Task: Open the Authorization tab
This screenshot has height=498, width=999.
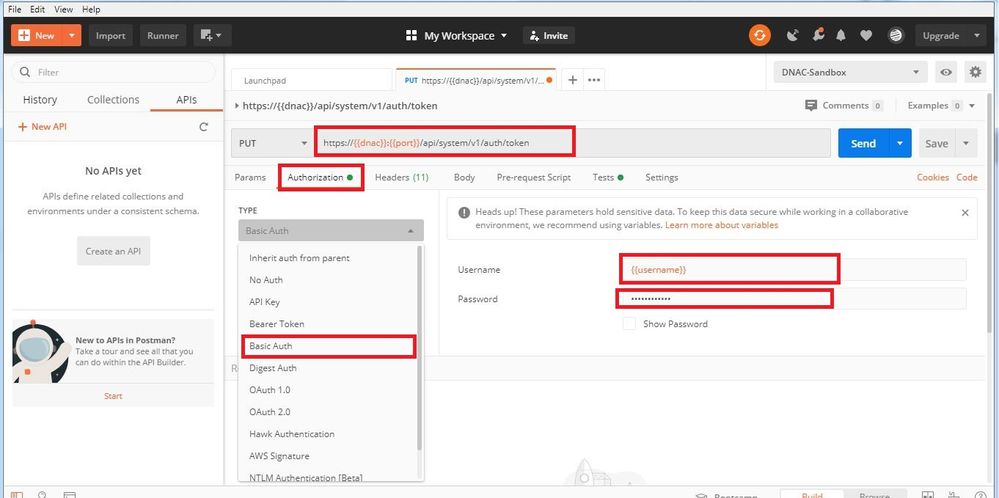Action: point(320,178)
